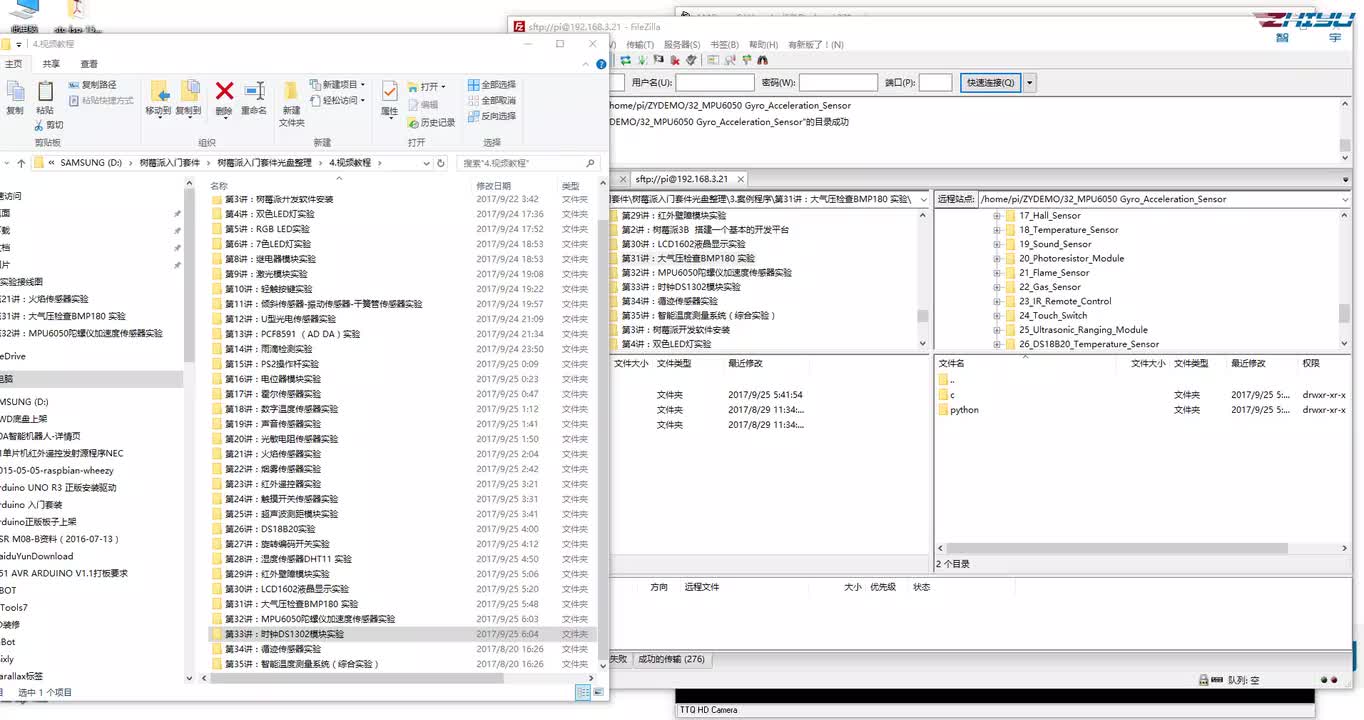Click 反向选择 (invert selection) in ribbon
Image resolution: width=1364 pixels, height=720 pixels.
(491, 116)
